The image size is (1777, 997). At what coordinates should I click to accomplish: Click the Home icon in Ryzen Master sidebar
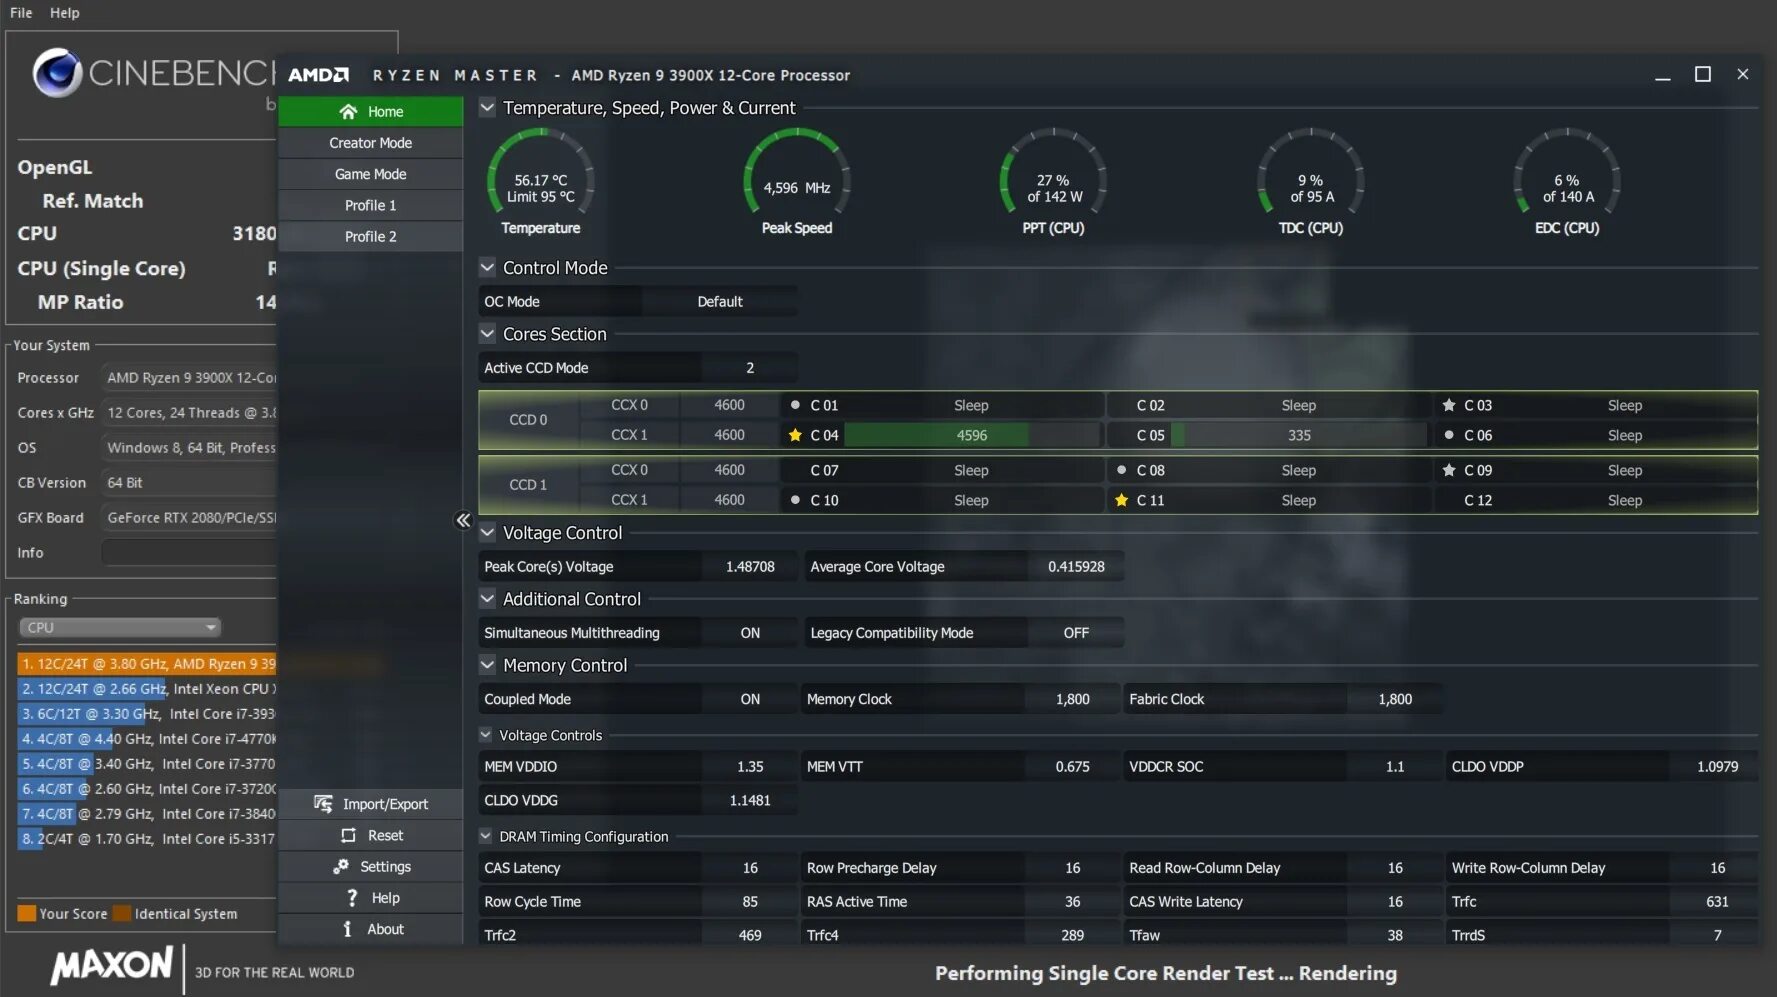coord(348,112)
